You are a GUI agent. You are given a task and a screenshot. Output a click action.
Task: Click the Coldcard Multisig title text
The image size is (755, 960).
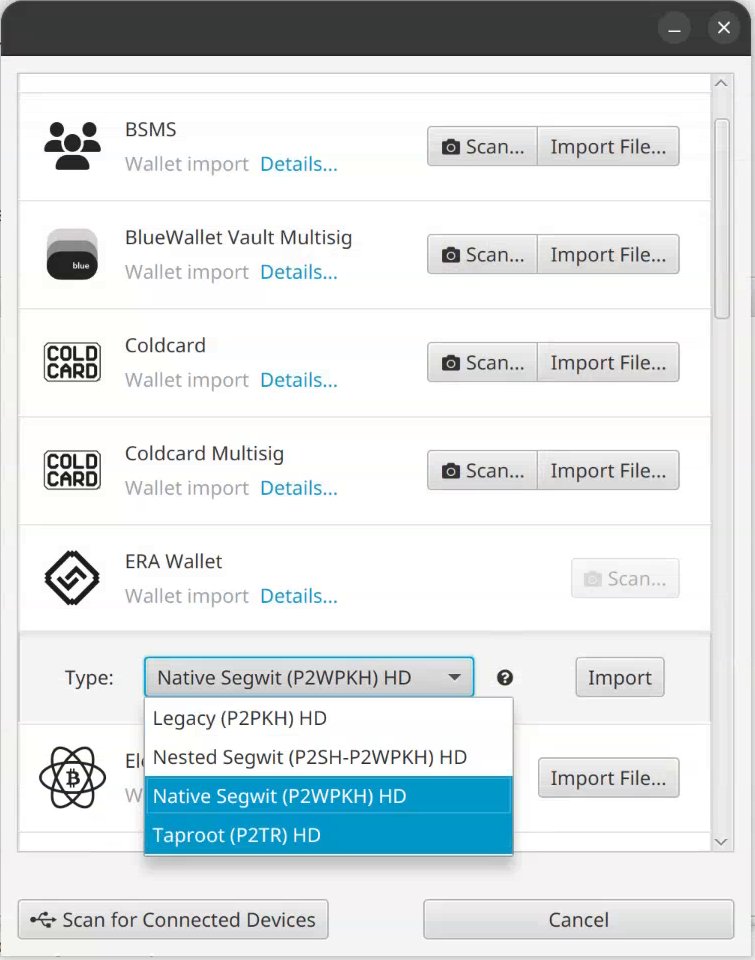(x=205, y=454)
